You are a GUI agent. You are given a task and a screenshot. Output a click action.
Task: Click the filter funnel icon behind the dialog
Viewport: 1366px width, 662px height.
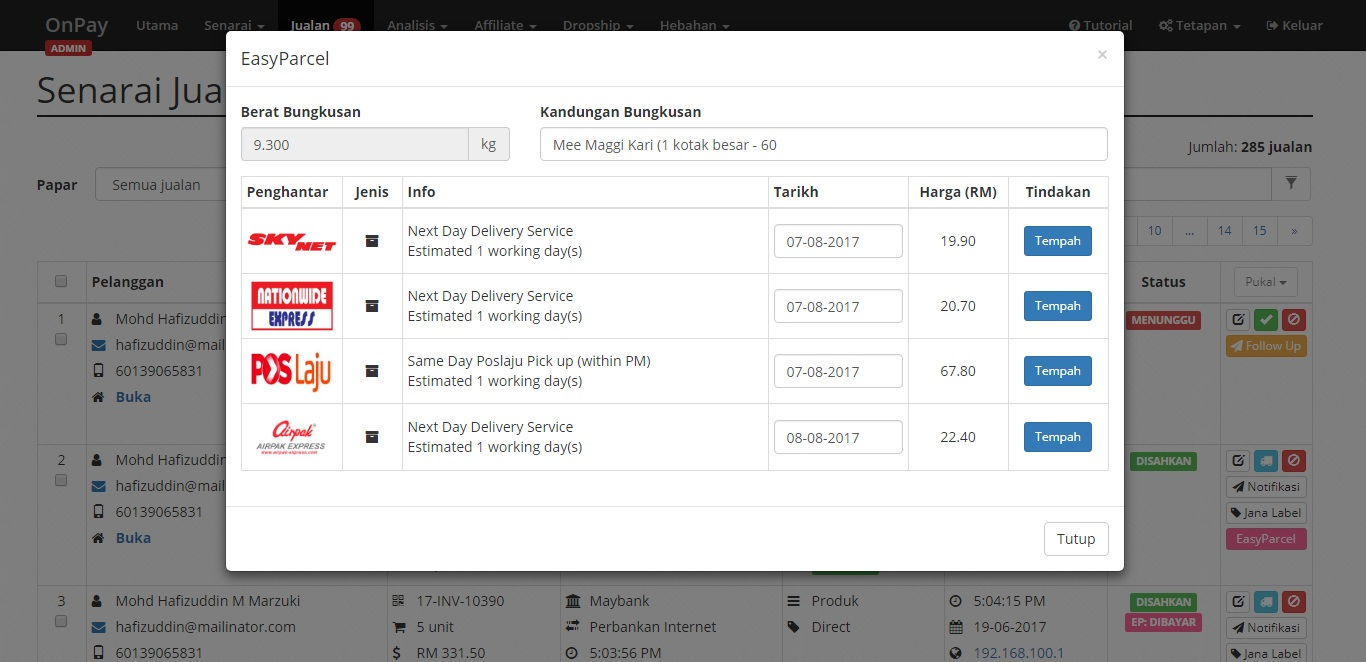(1291, 184)
